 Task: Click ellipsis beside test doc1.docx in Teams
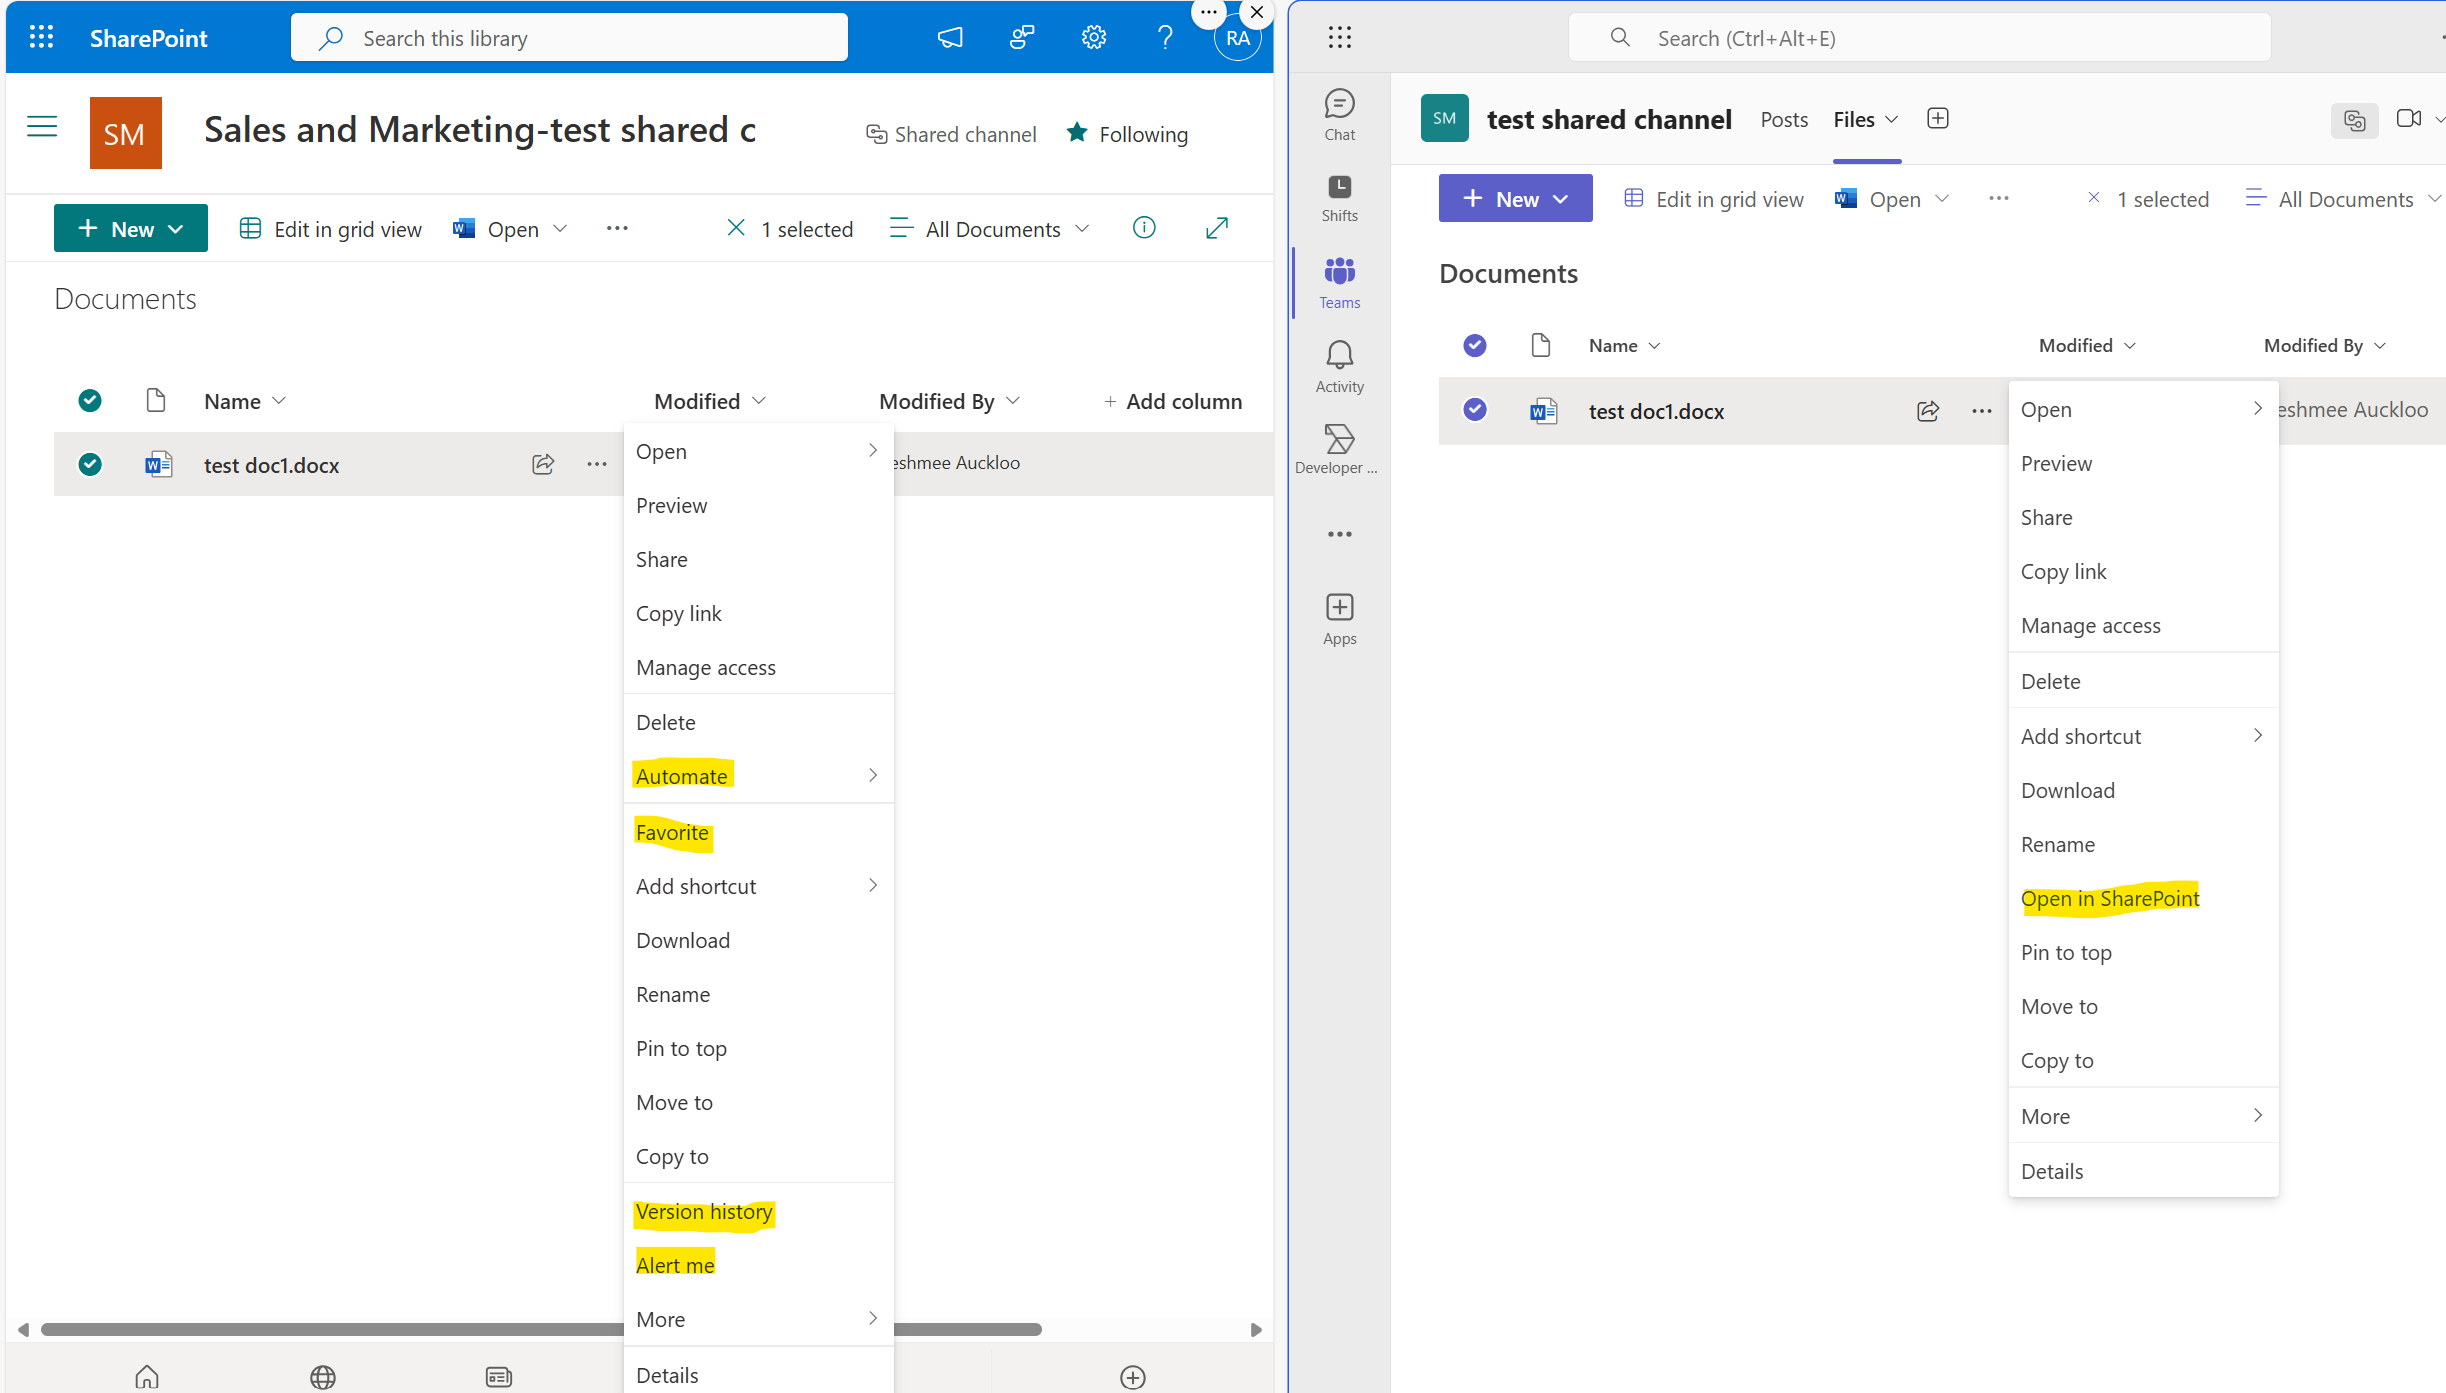(1982, 411)
